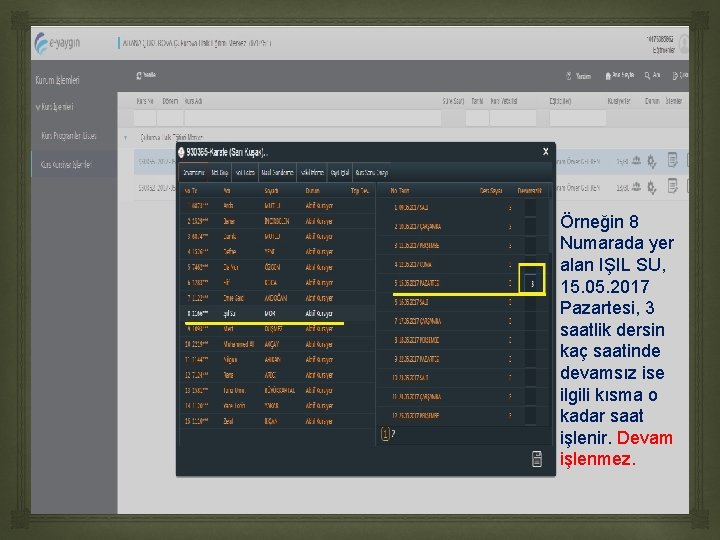This screenshot has width=720, height=540.
Task: Open document icon in second course row
Action: pos(673,186)
